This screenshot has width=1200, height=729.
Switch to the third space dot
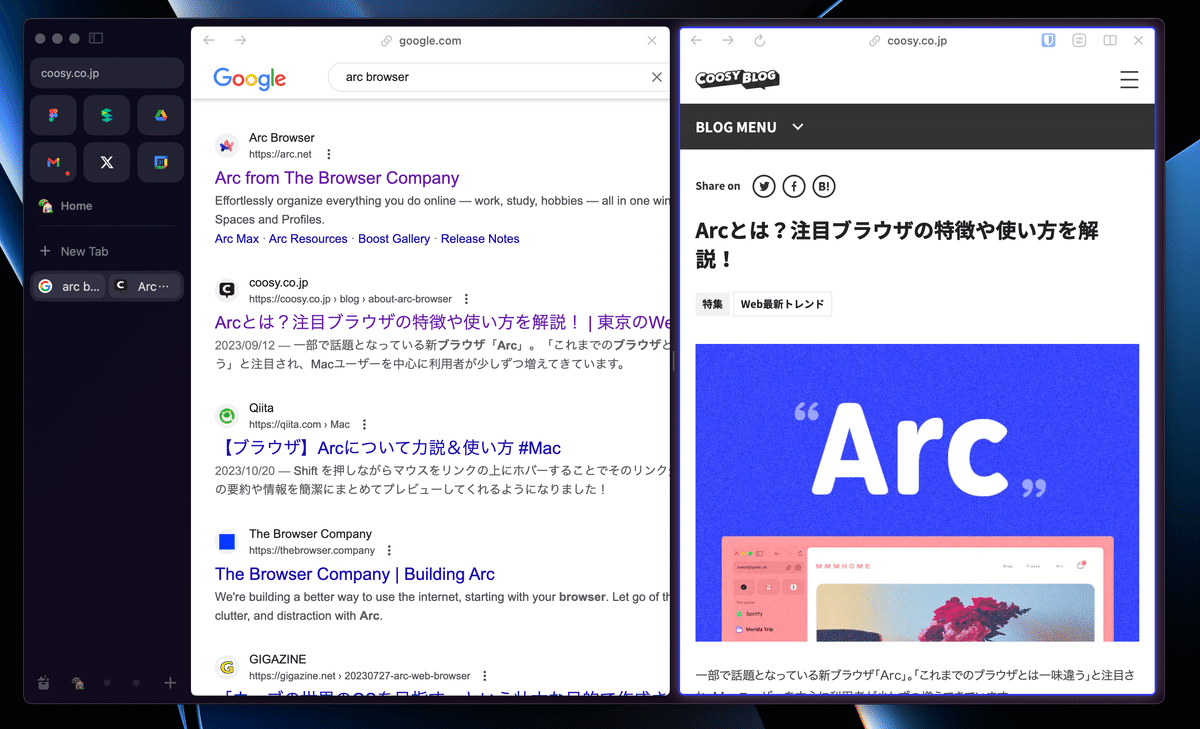pos(136,683)
